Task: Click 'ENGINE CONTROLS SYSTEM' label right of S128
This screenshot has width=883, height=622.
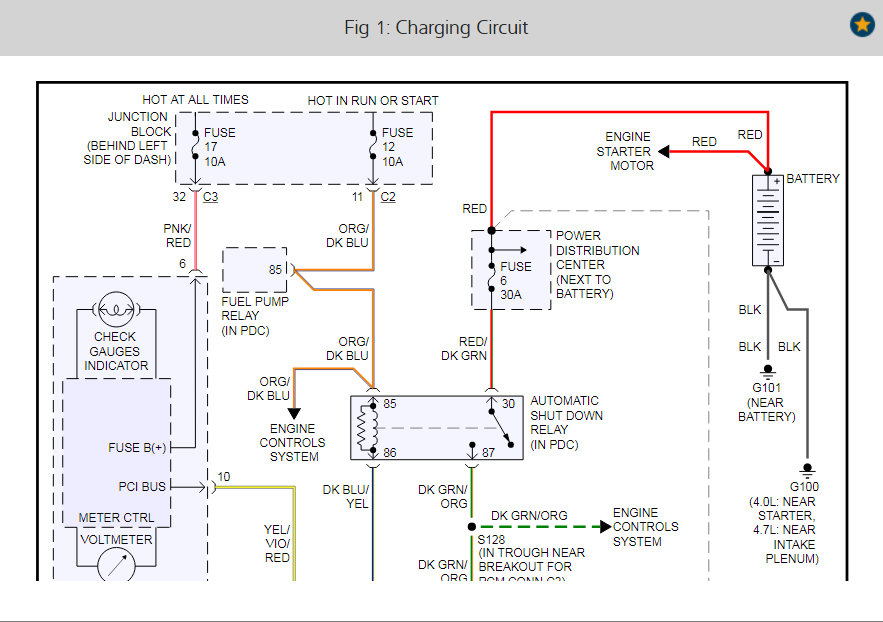Action: pos(645,527)
